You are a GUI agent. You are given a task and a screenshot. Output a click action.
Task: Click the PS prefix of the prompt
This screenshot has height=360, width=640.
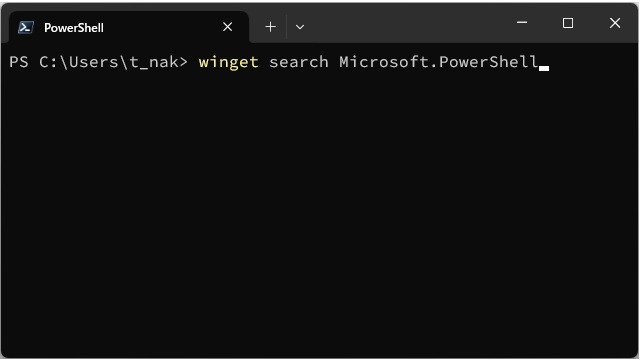19,62
